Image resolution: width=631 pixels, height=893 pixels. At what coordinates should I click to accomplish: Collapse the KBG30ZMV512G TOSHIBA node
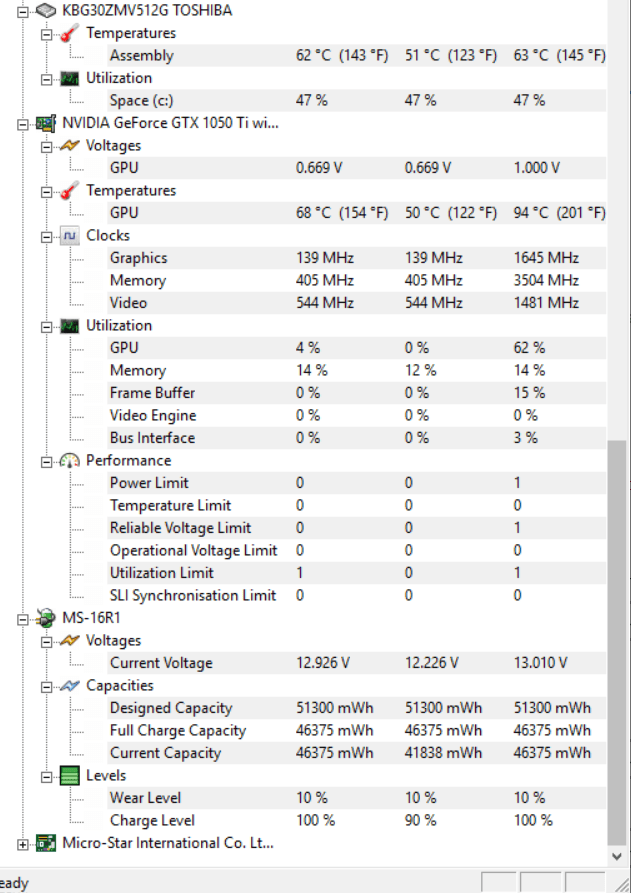23,11
